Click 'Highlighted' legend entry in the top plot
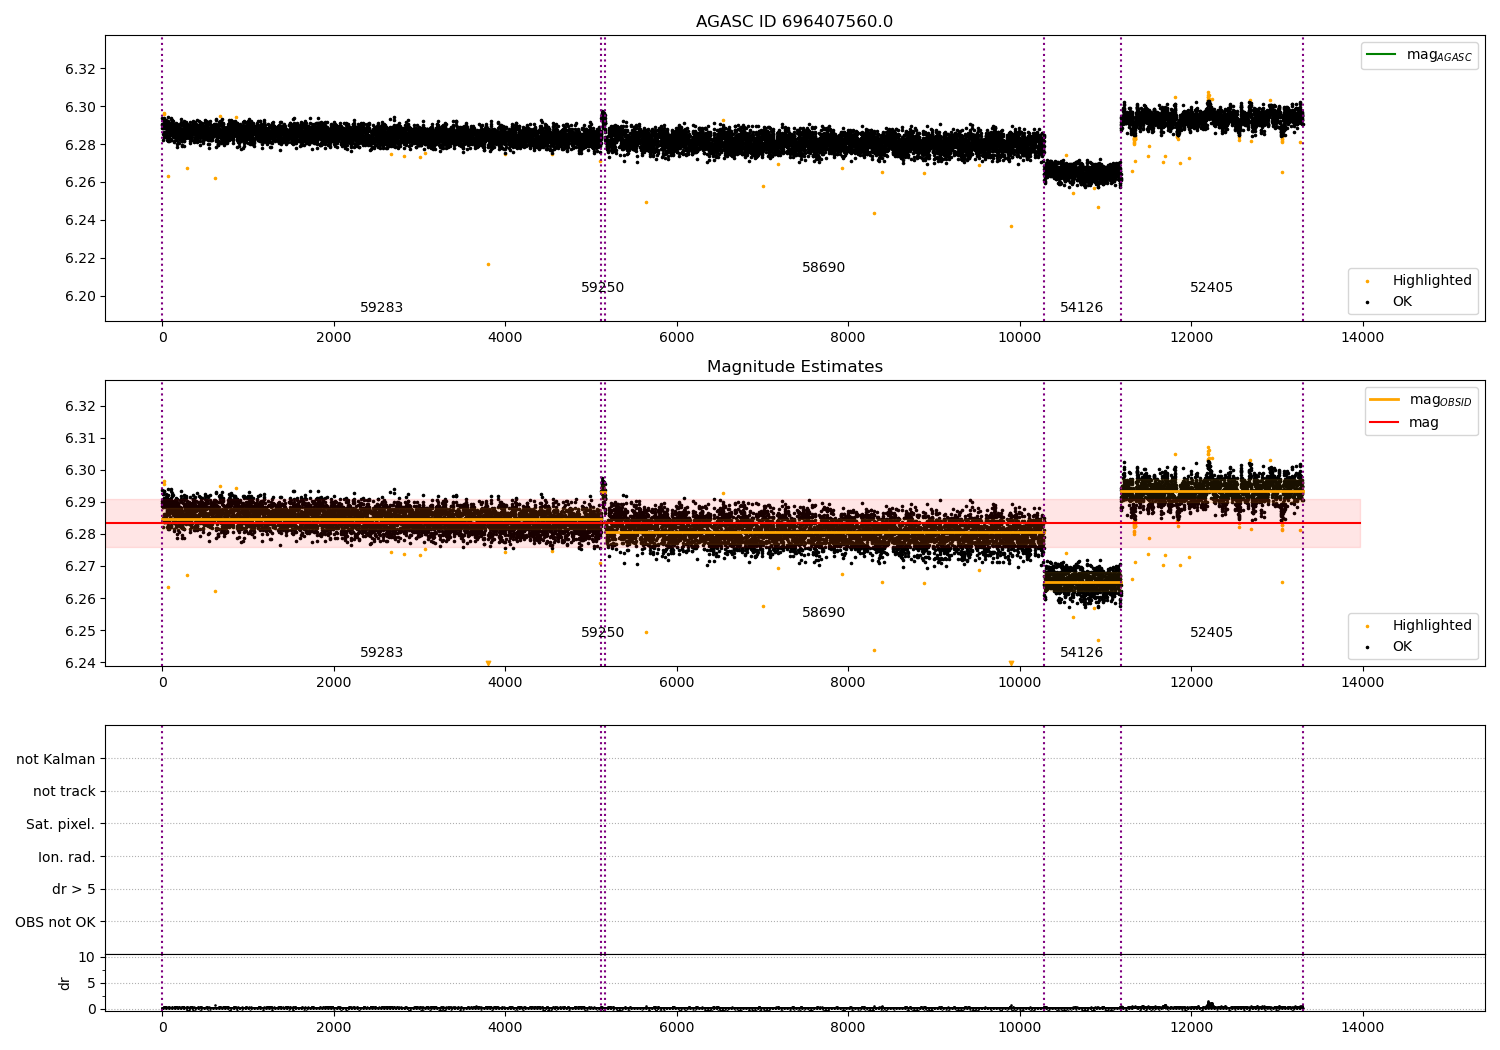Image resolution: width=1500 pixels, height=1050 pixels. click(1419, 281)
